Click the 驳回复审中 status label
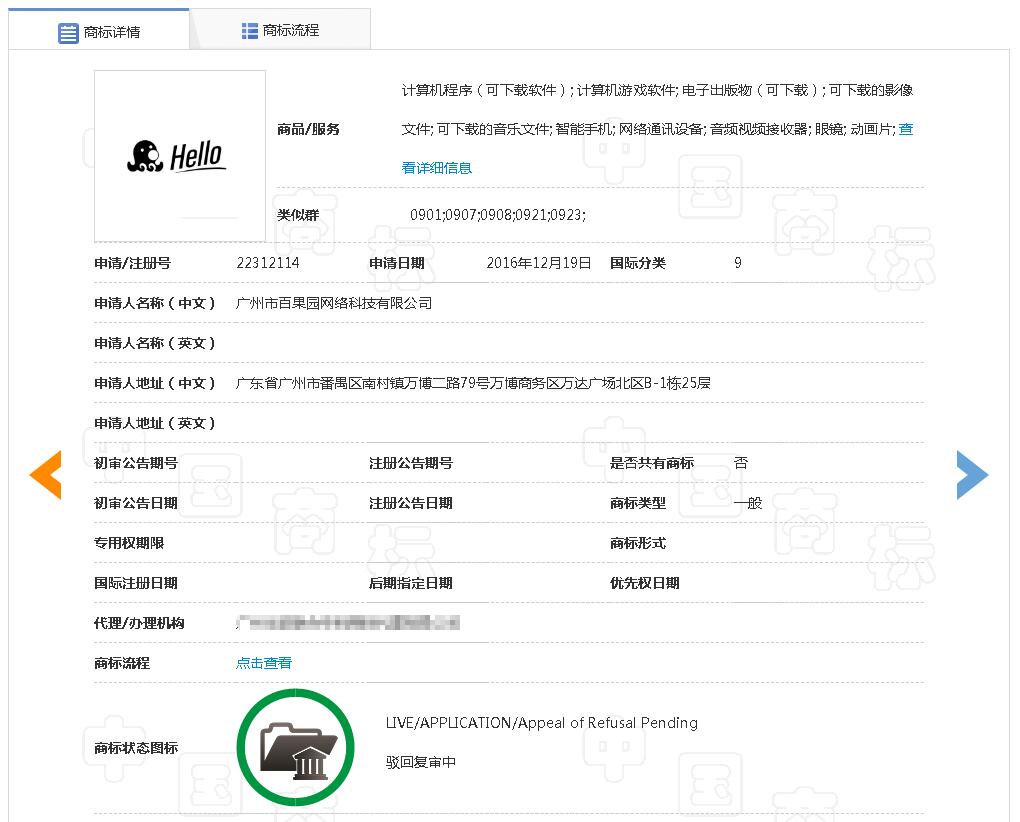 pyautogui.click(x=421, y=762)
